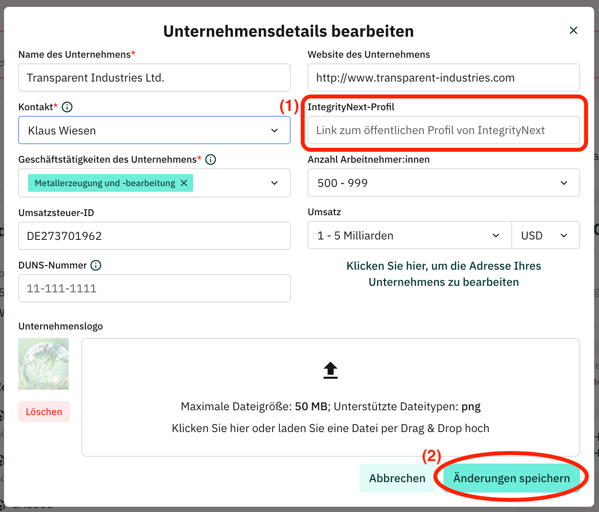The image size is (599, 512).
Task: Click info icon beside Geschäftstätigkeiten des Unternehmens
Action: (x=210, y=159)
